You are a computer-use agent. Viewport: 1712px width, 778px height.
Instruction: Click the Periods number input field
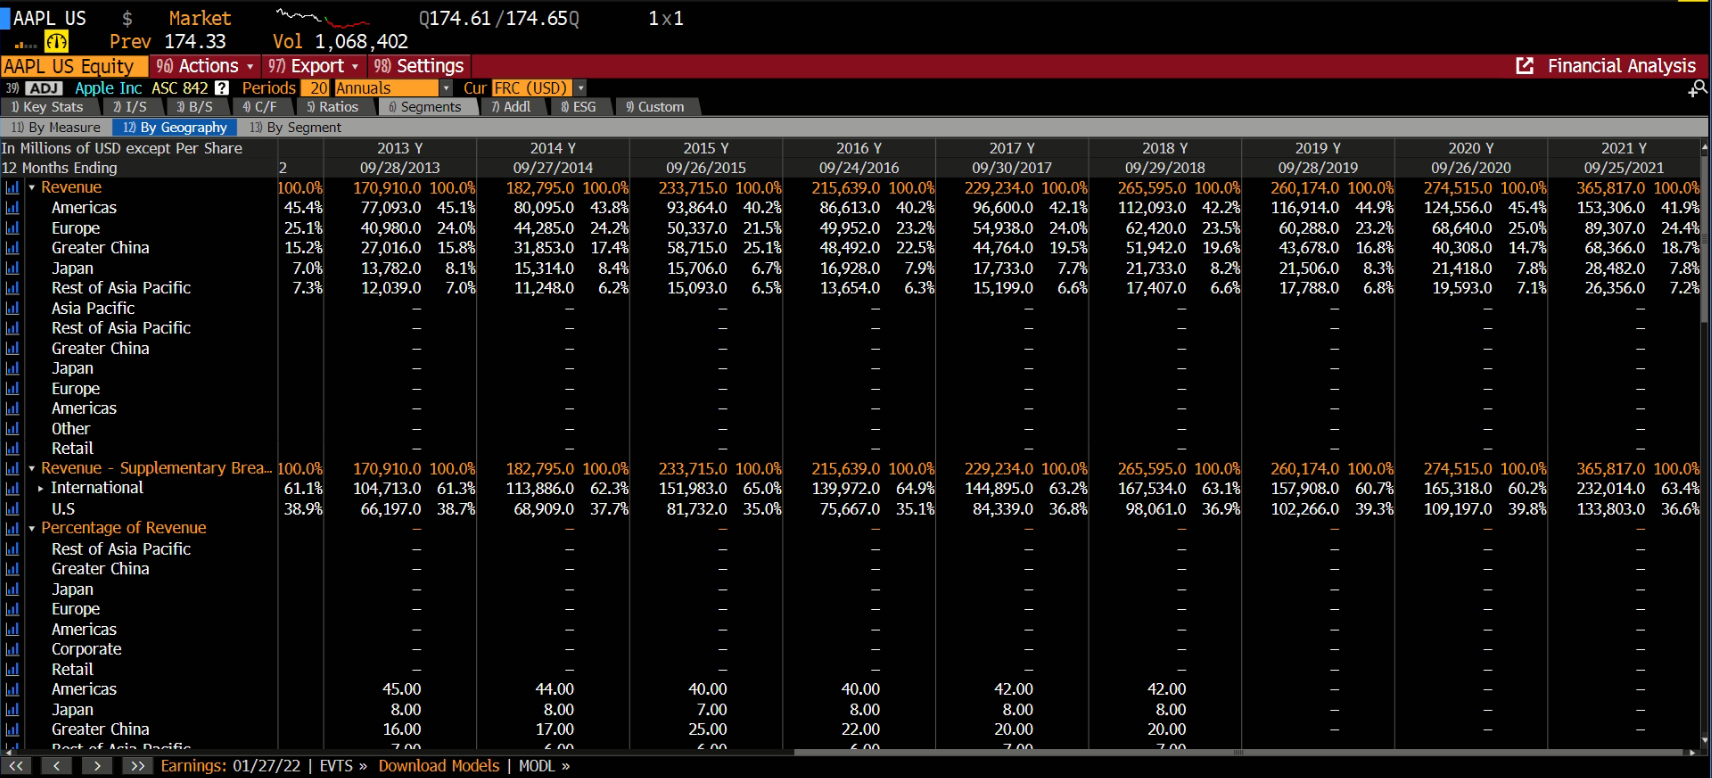coord(318,88)
